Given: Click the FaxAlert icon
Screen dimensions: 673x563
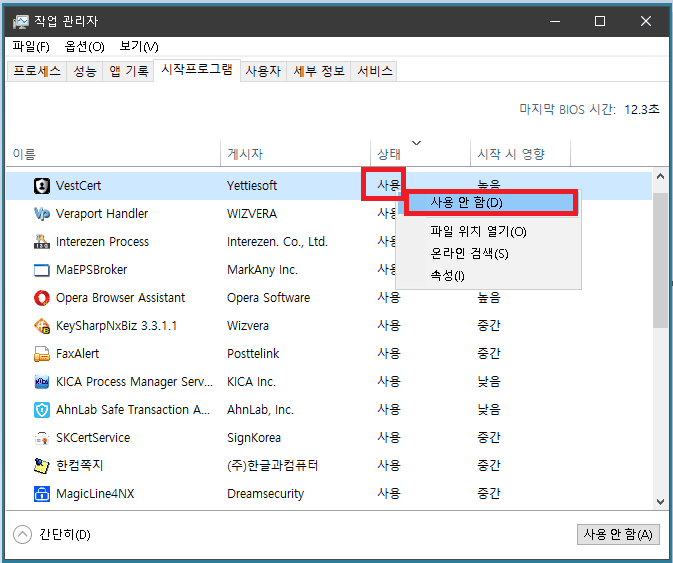Looking at the screenshot, I should [x=42, y=354].
